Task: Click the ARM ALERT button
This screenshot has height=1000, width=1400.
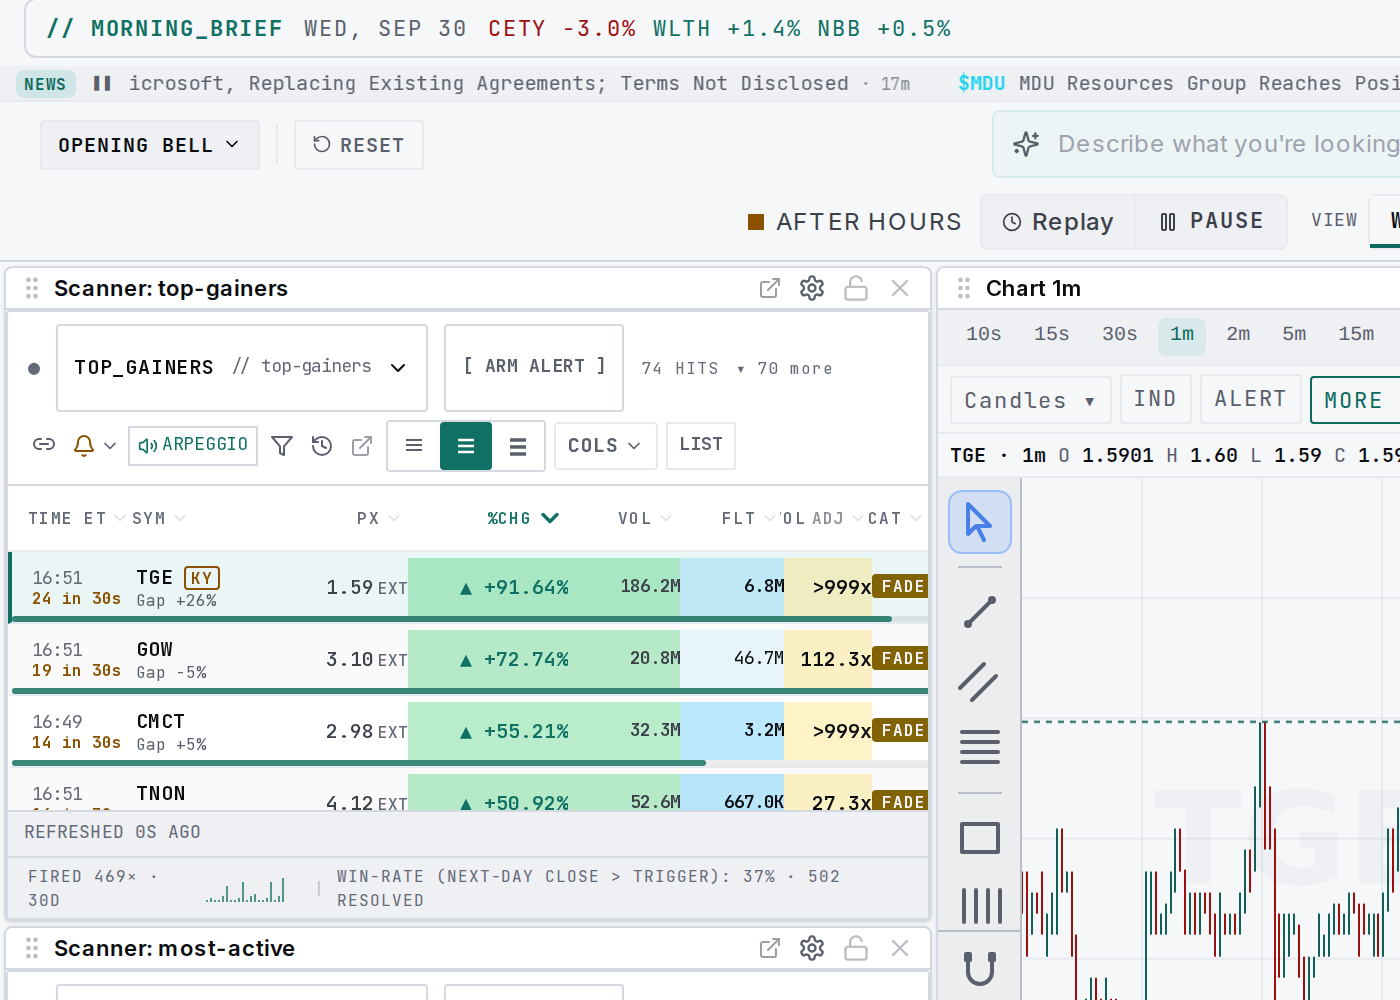Action: coord(534,368)
